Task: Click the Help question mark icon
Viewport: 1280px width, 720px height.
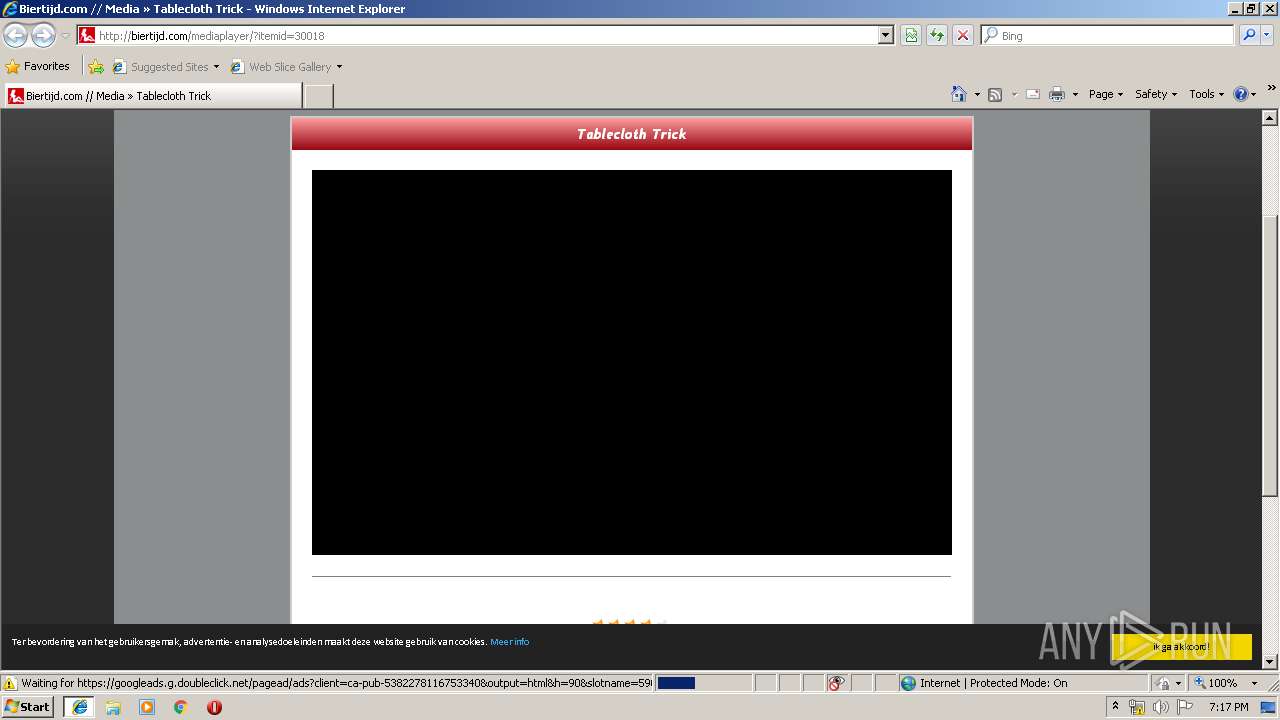Action: click(1241, 94)
